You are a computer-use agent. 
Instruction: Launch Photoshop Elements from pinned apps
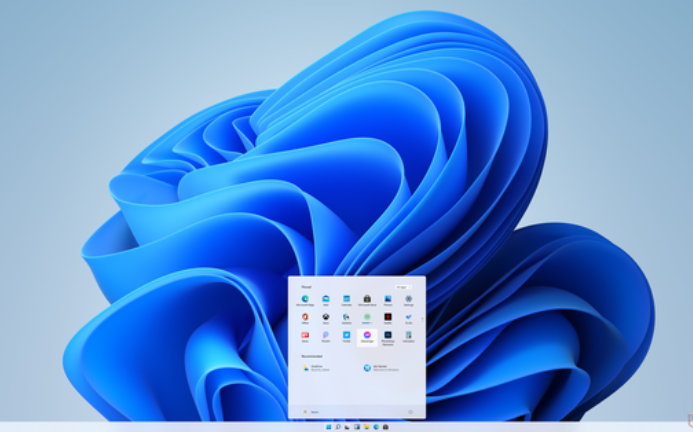point(388,338)
